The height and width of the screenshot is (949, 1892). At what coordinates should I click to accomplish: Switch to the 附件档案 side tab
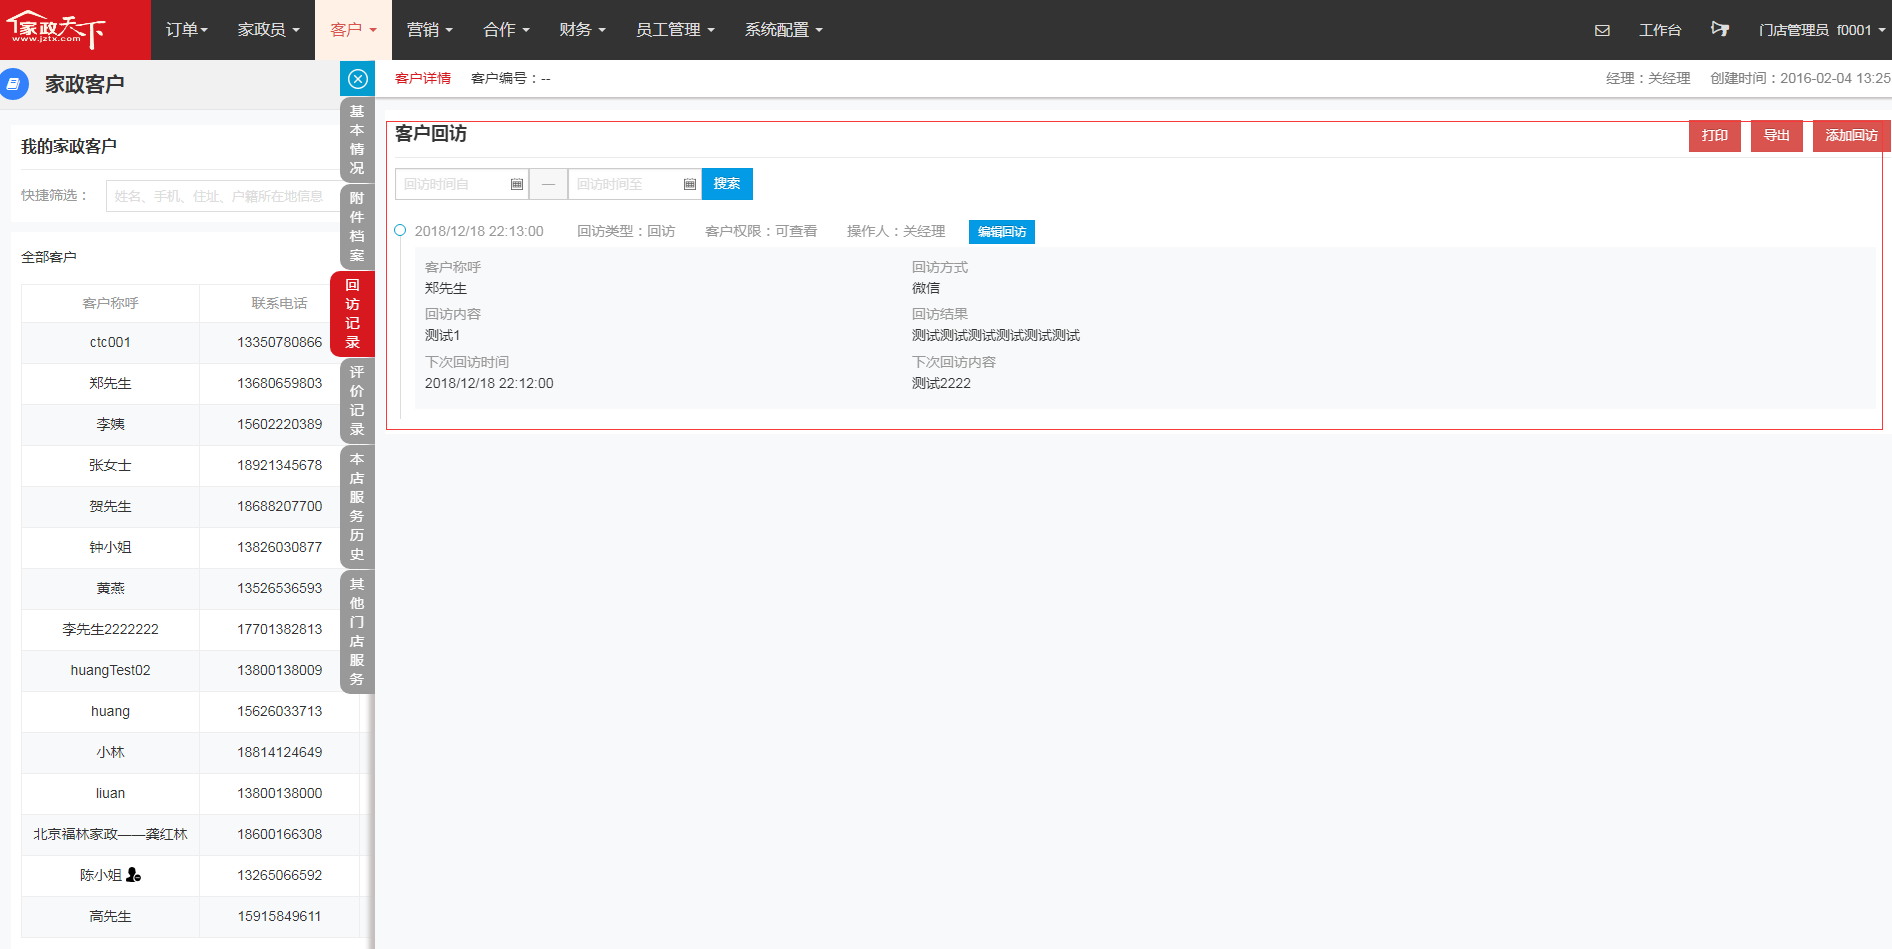(357, 227)
